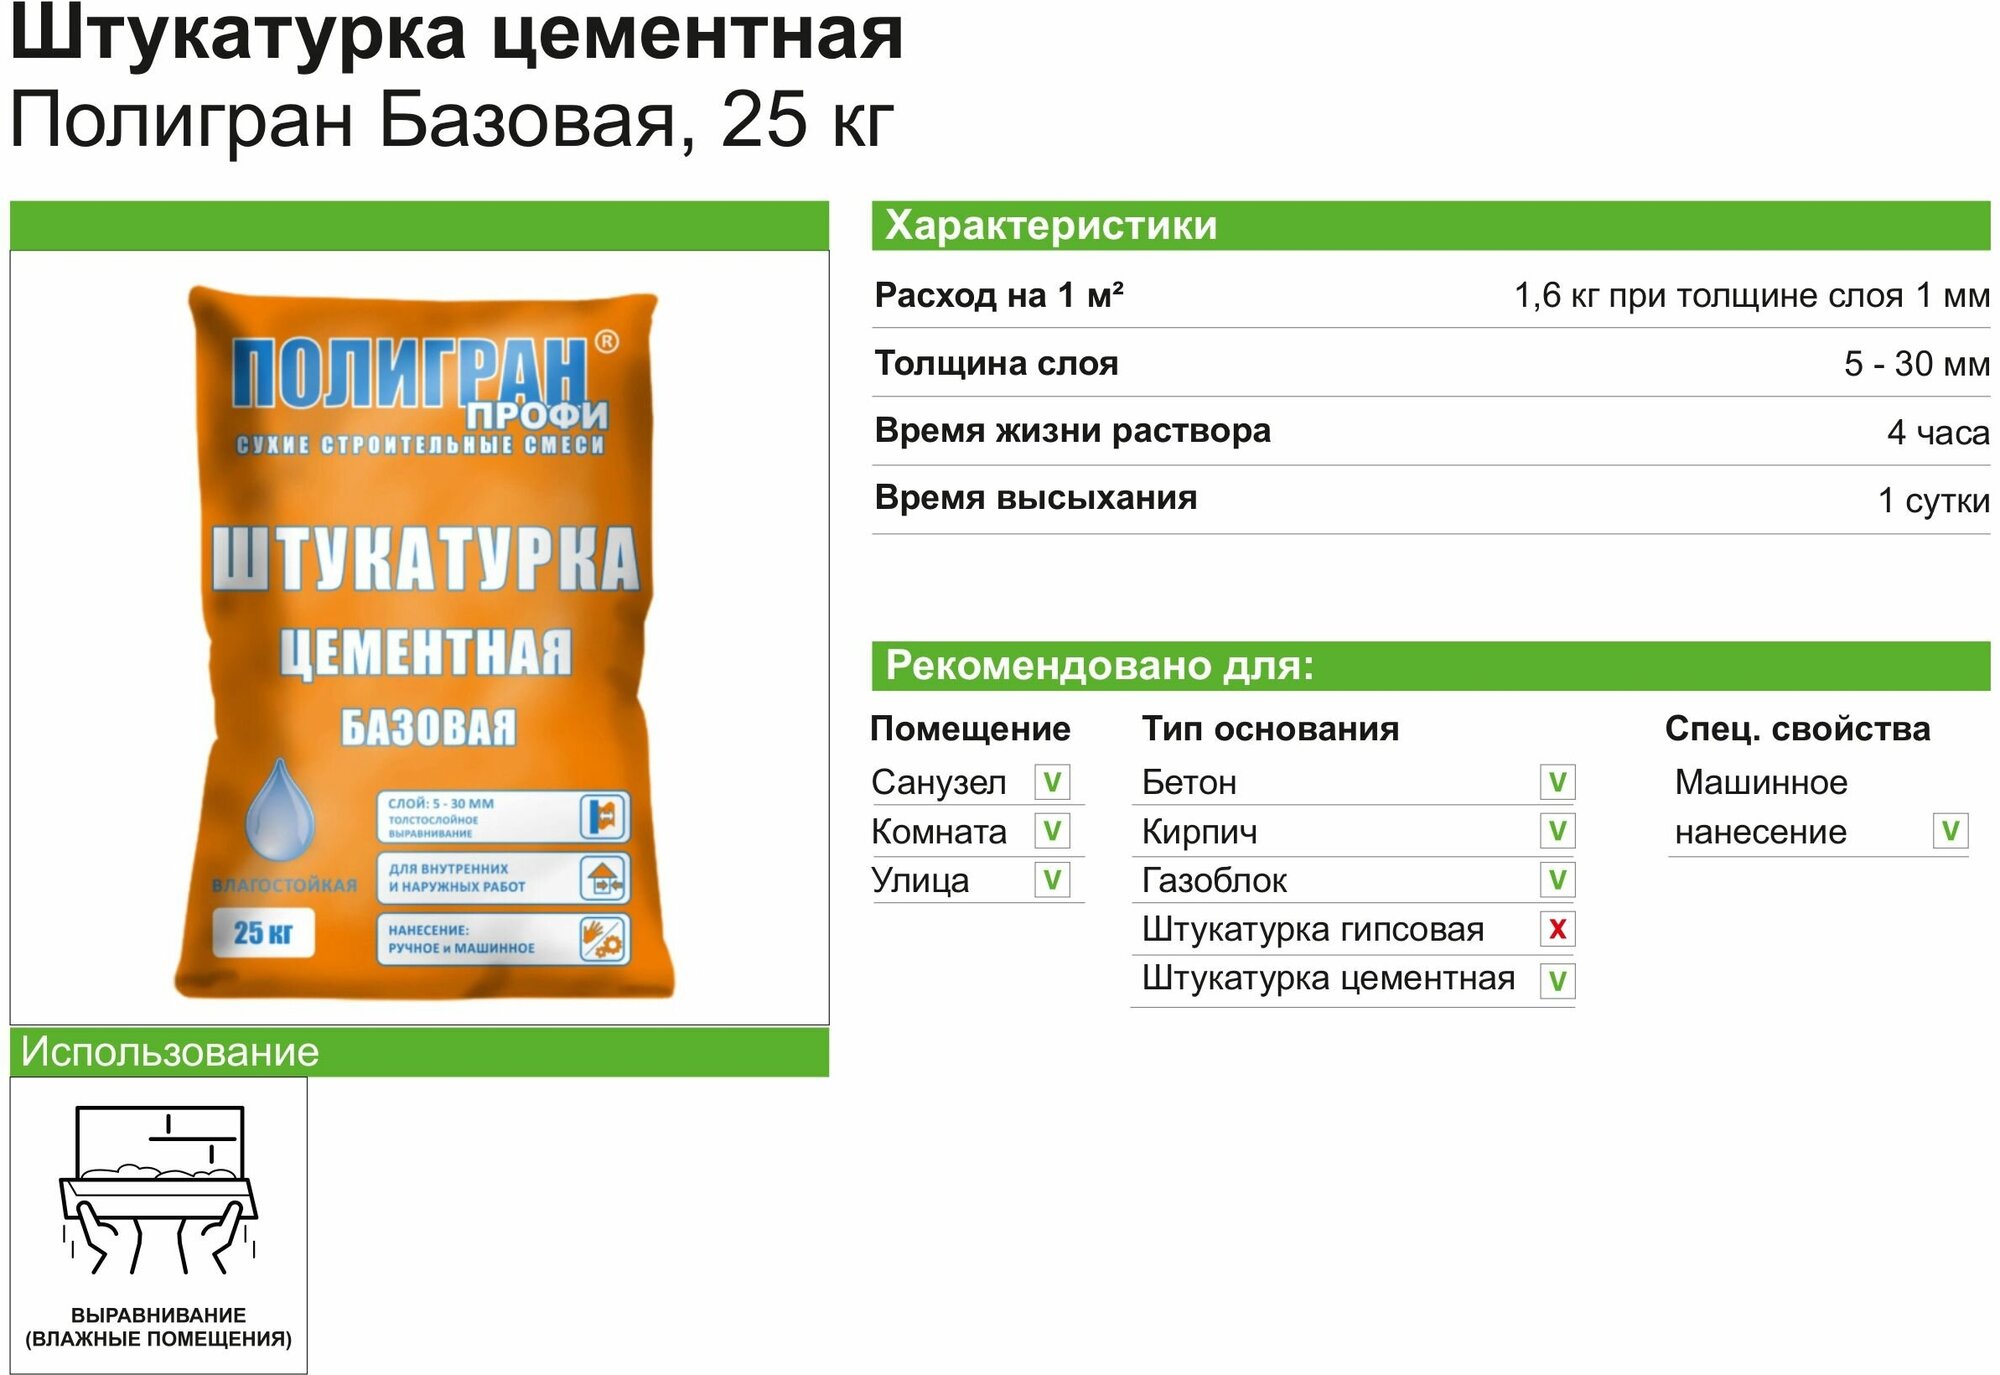This screenshot has height=1375, width=2000.
Task: Click the Время высыхания label
Action: pos(1035,498)
